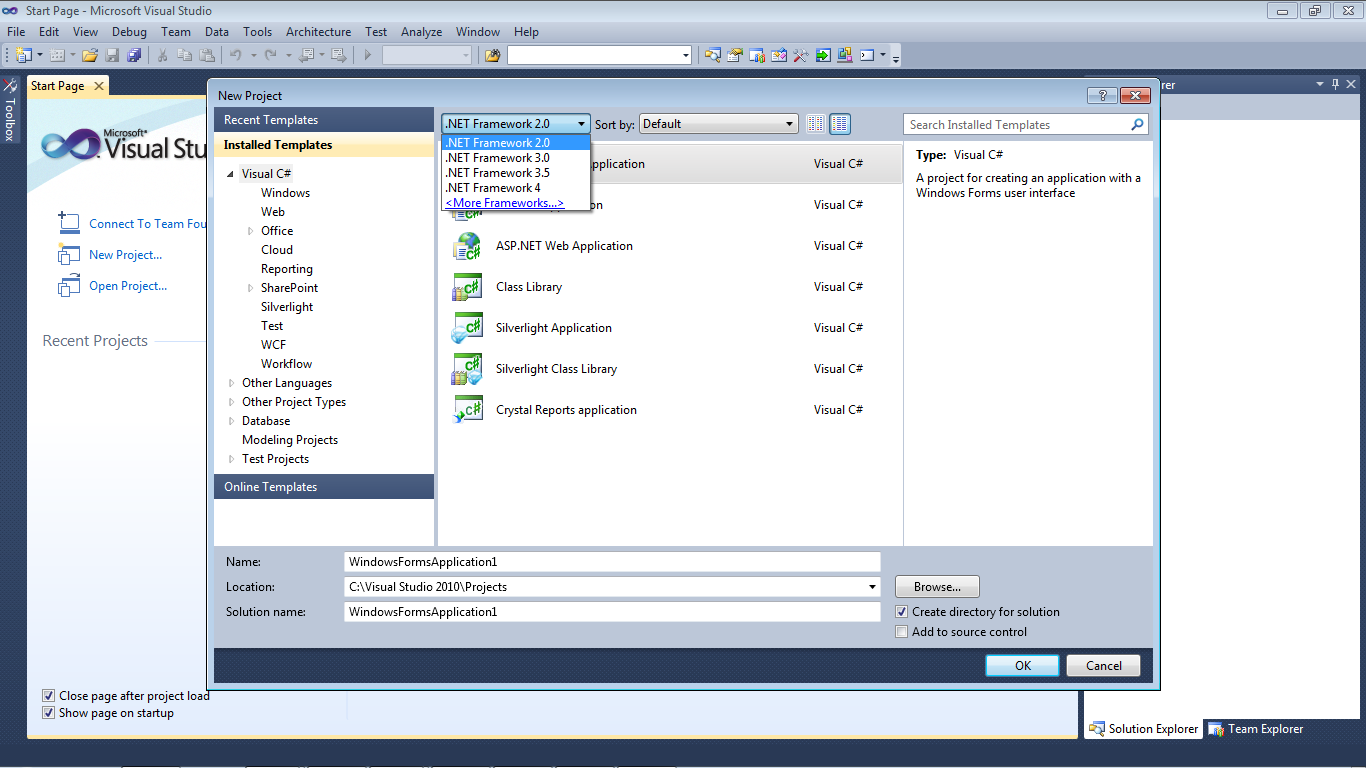Image resolution: width=1366 pixels, height=768 pixels.
Task: Expand the Other Project Types node
Action: [232, 402]
